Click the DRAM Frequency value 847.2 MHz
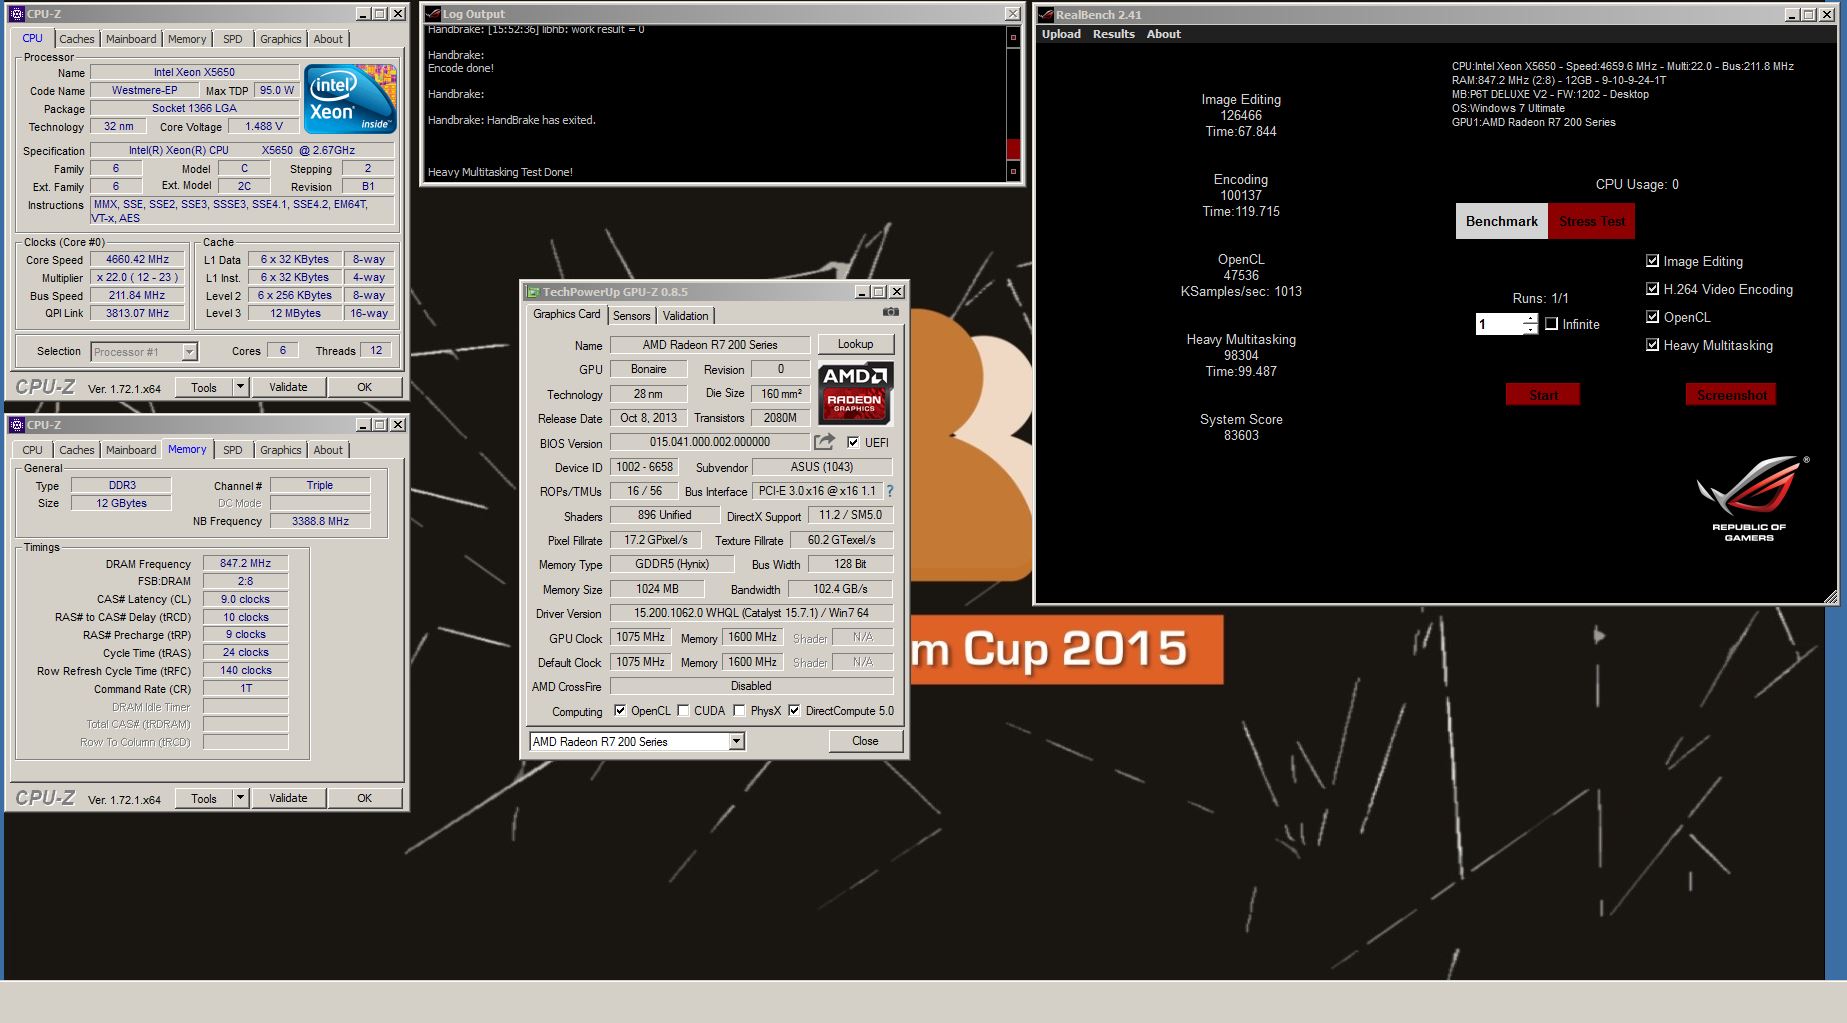This screenshot has height=1023, width=1847. (245, 563)
